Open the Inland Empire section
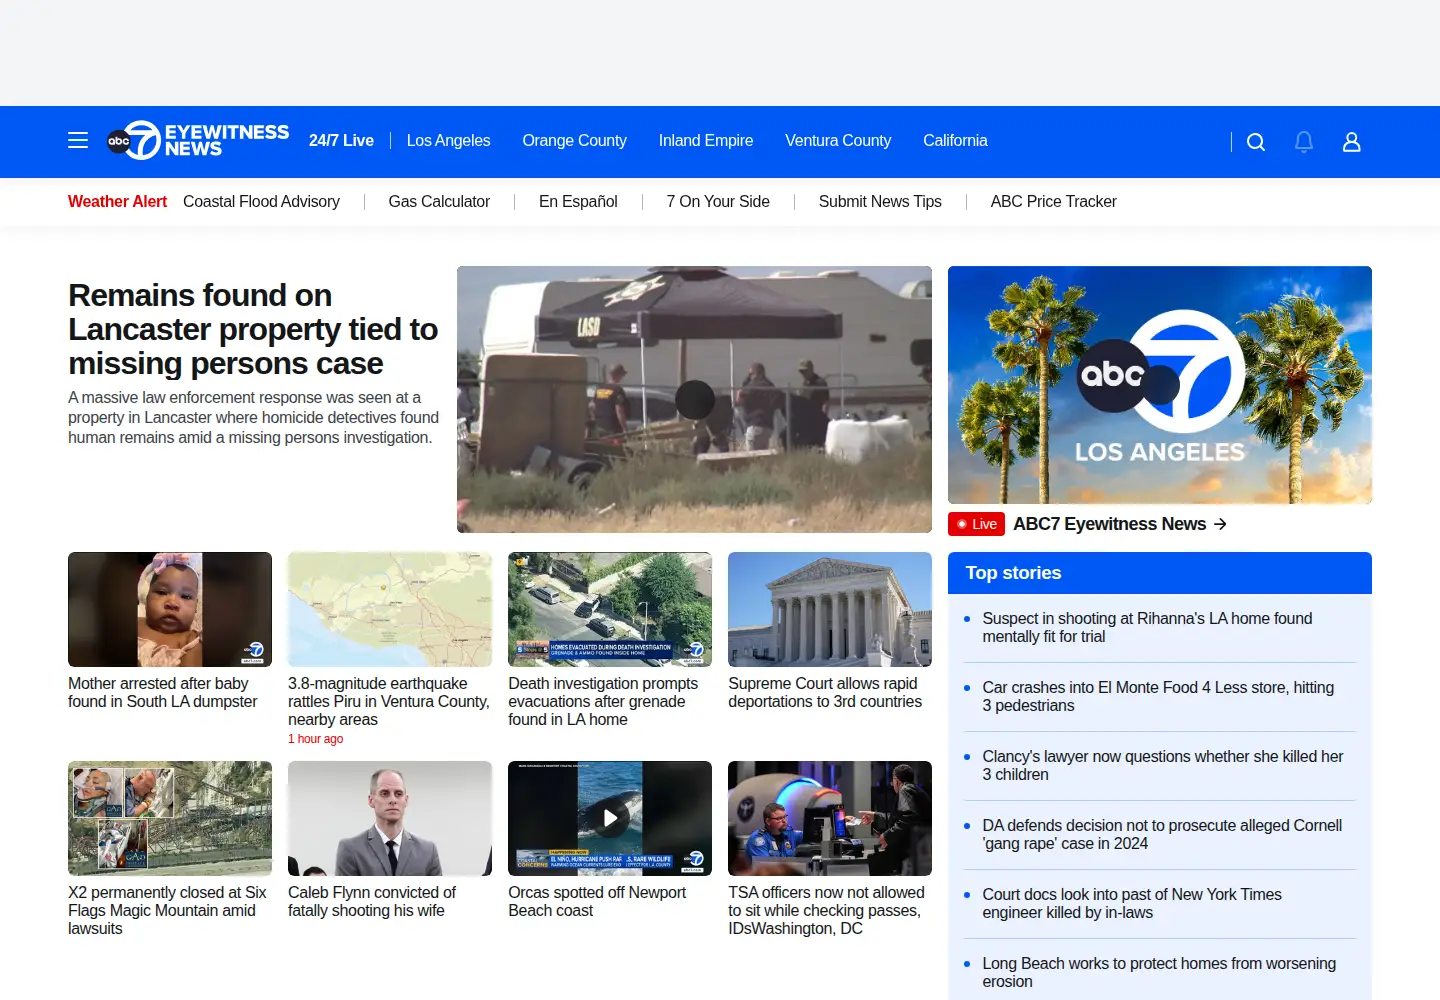This screenshot has height=1000, width=1440. 706,141
